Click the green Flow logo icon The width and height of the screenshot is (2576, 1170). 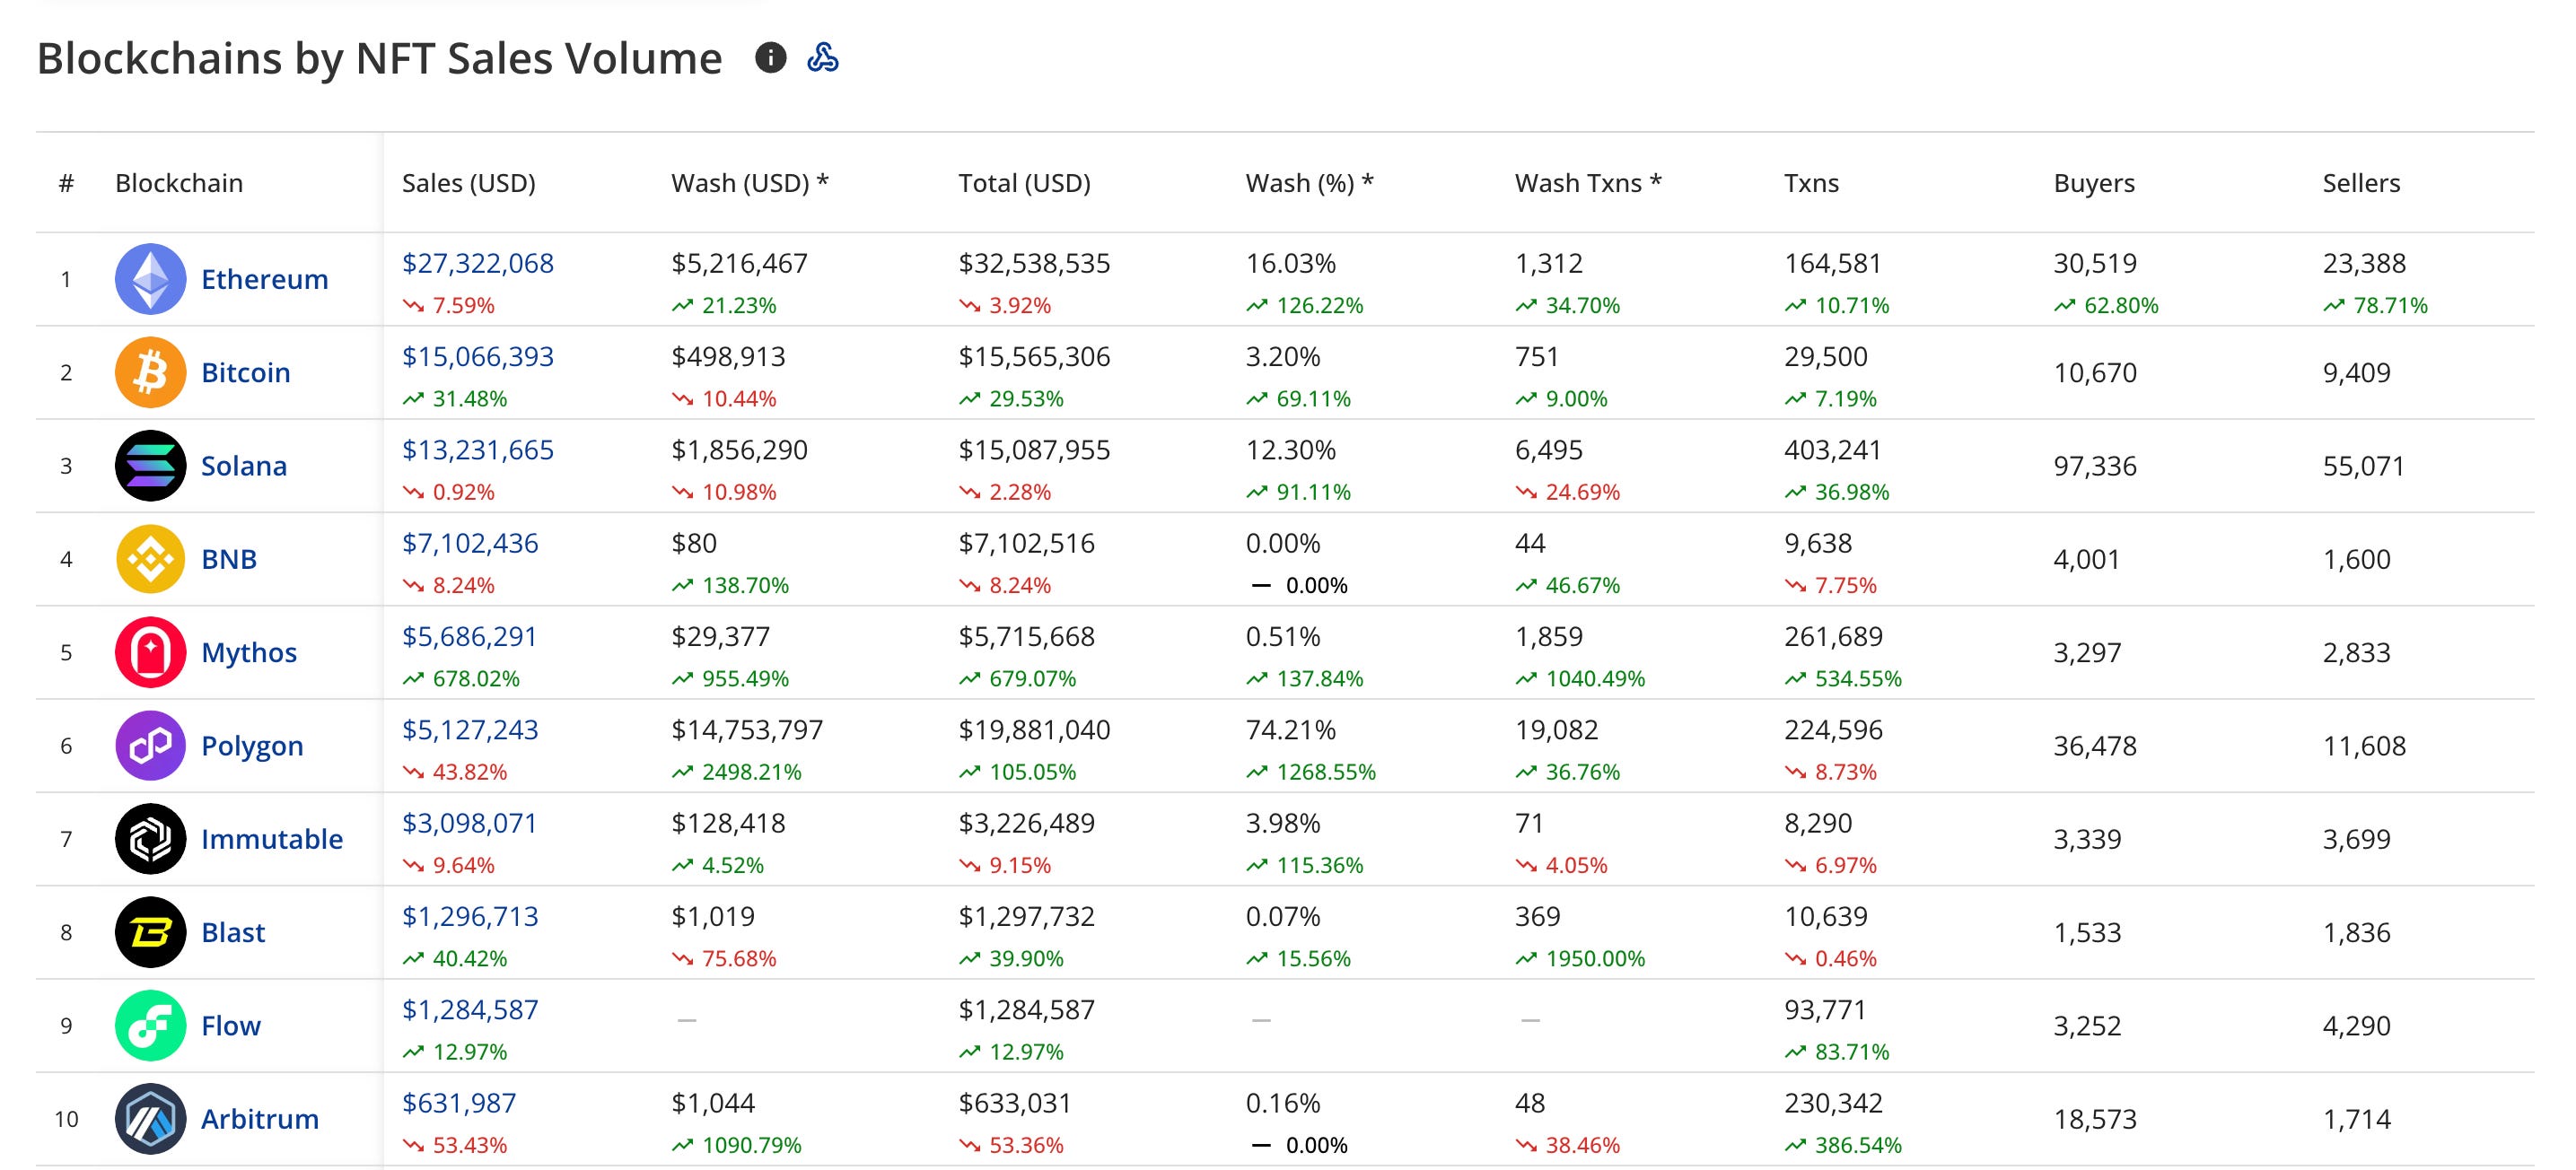point(150,1025)
